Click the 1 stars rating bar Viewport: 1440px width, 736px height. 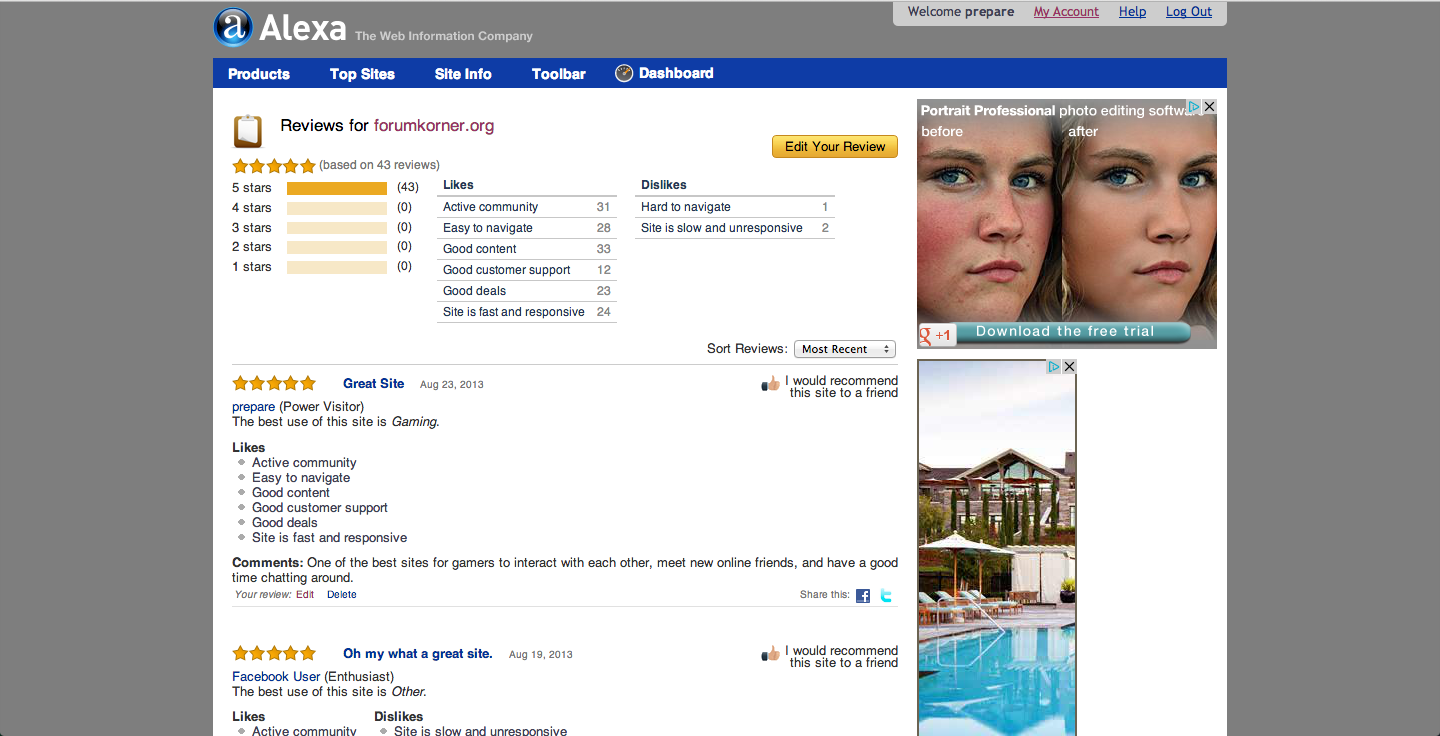pos(337,267)
